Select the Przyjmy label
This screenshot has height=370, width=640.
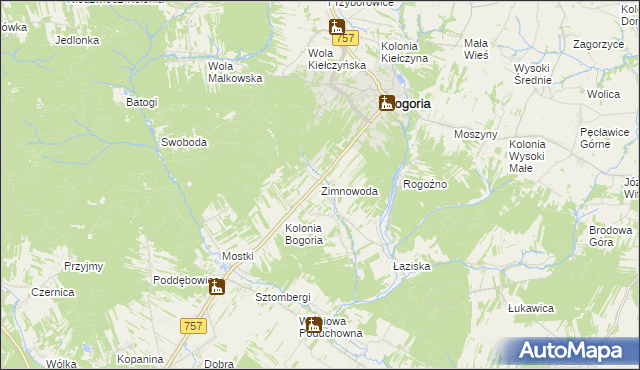[84, 267]
